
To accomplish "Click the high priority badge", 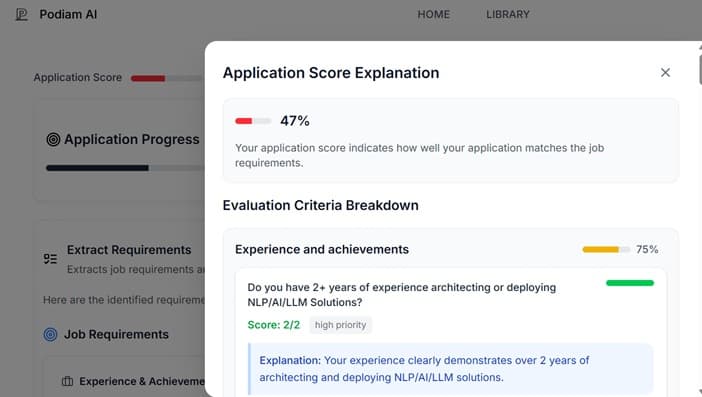I will (x=340, y=325).
